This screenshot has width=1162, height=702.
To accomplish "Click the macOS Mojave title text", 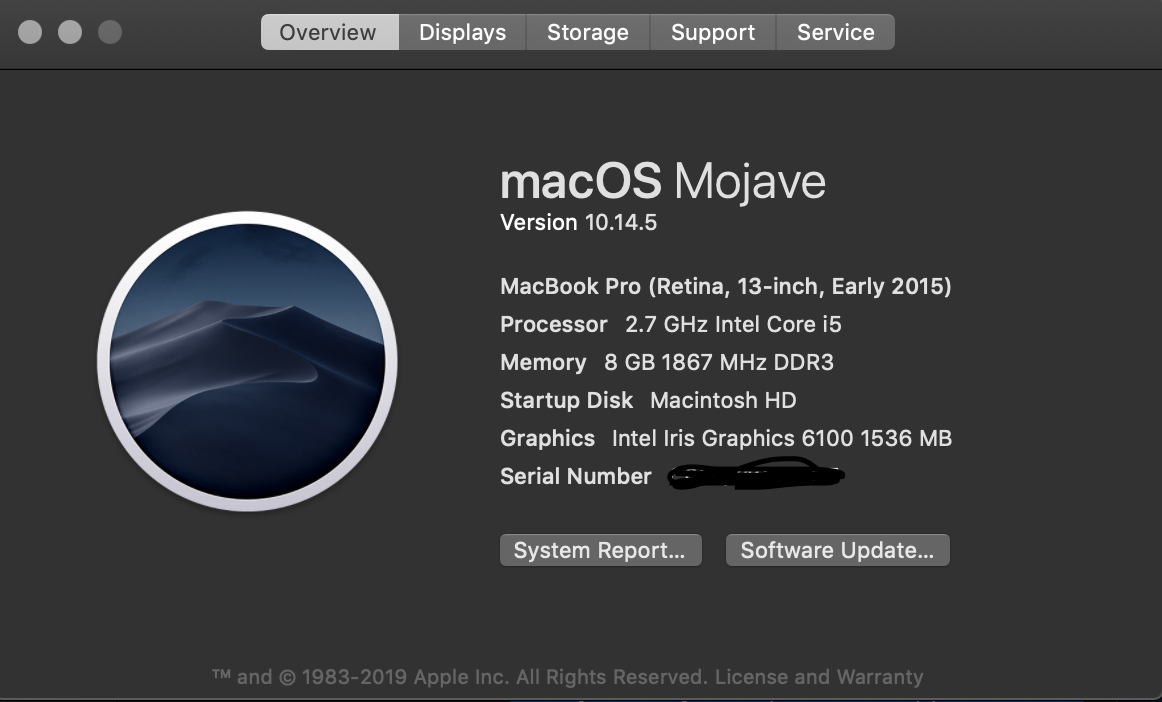I will (x=662, y=182).
